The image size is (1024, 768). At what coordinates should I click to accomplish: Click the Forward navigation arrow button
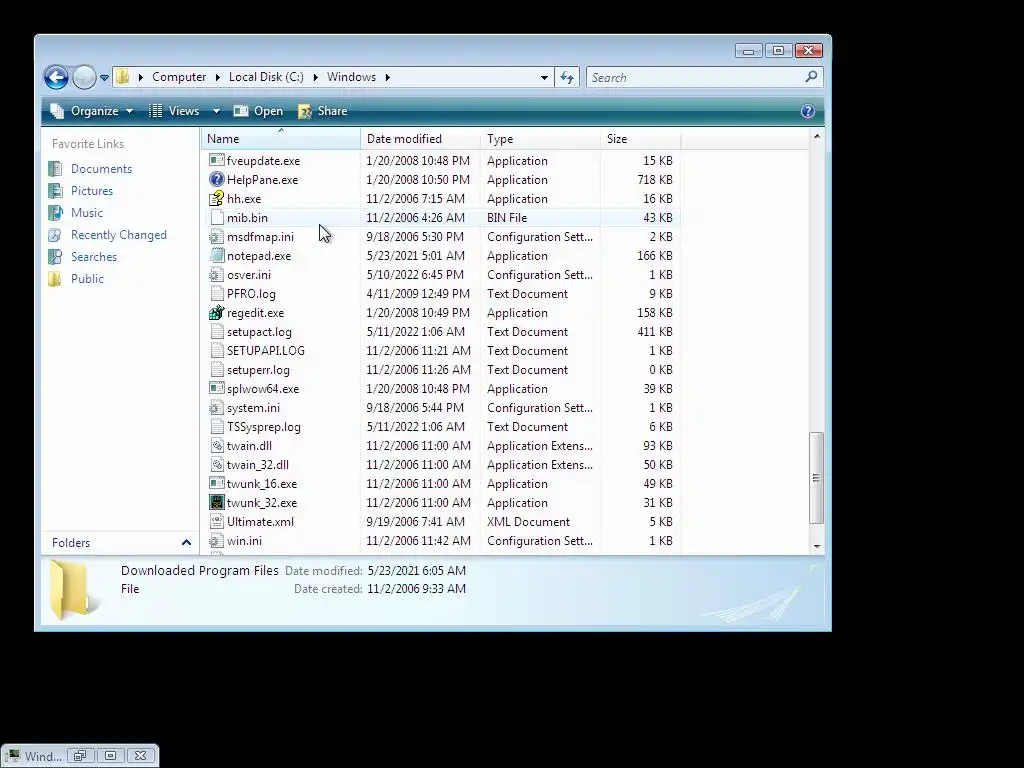pyautogui.click(x=84, y=77)
